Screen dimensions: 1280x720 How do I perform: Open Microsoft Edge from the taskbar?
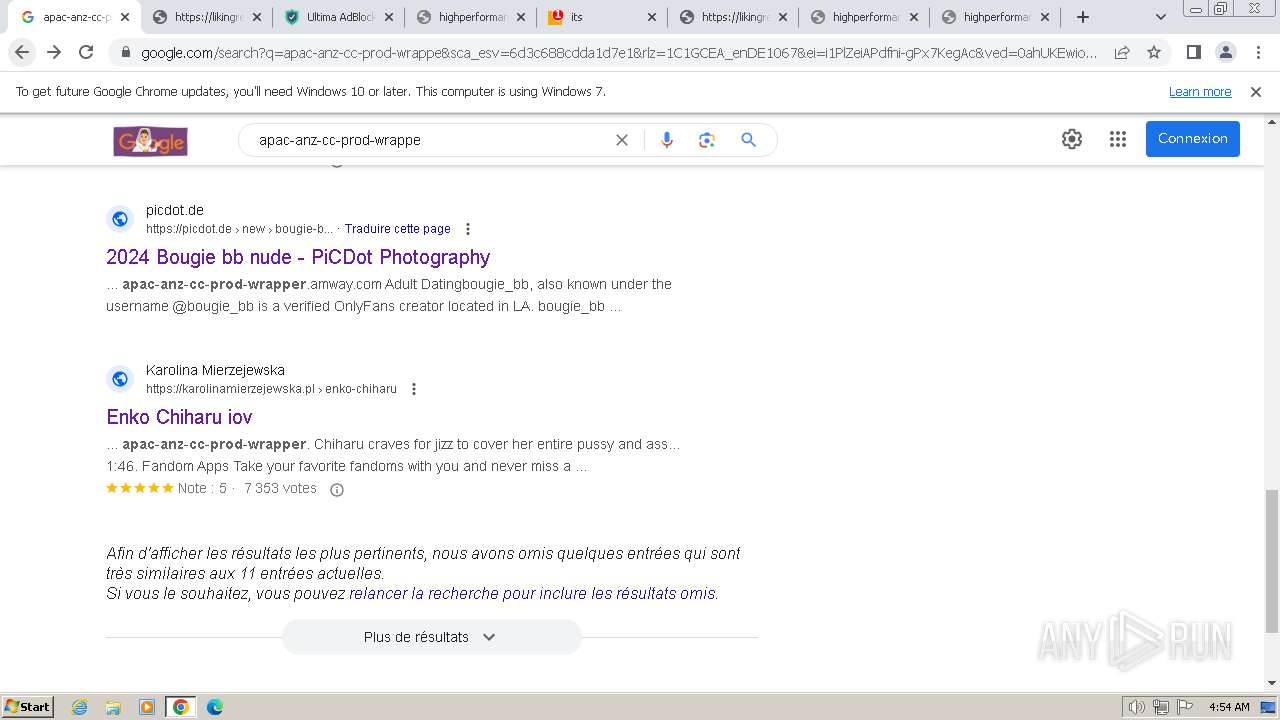(214, 707)
